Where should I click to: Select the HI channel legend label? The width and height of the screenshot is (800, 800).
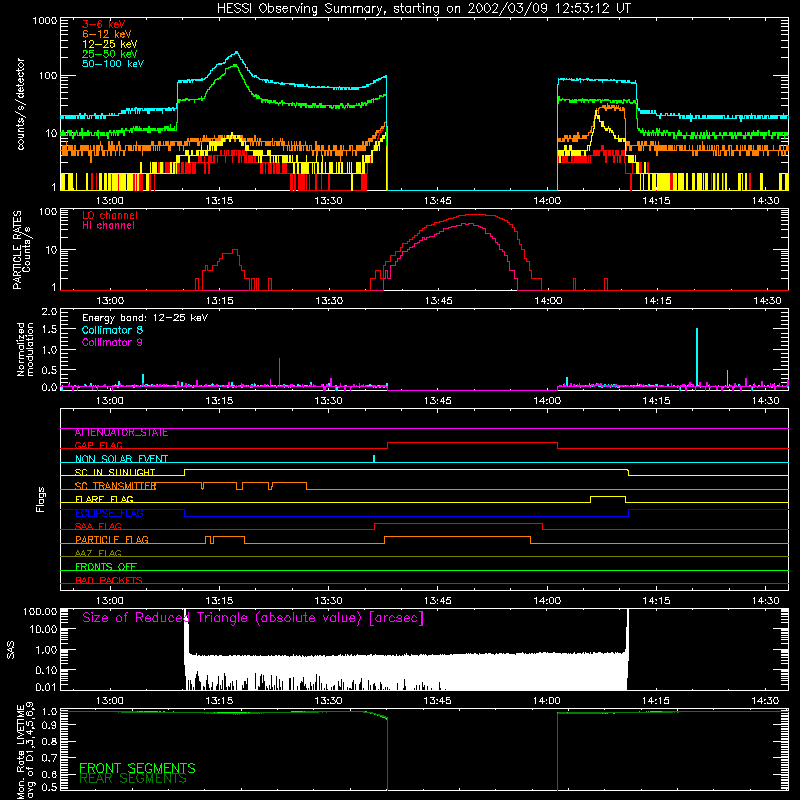108,226
